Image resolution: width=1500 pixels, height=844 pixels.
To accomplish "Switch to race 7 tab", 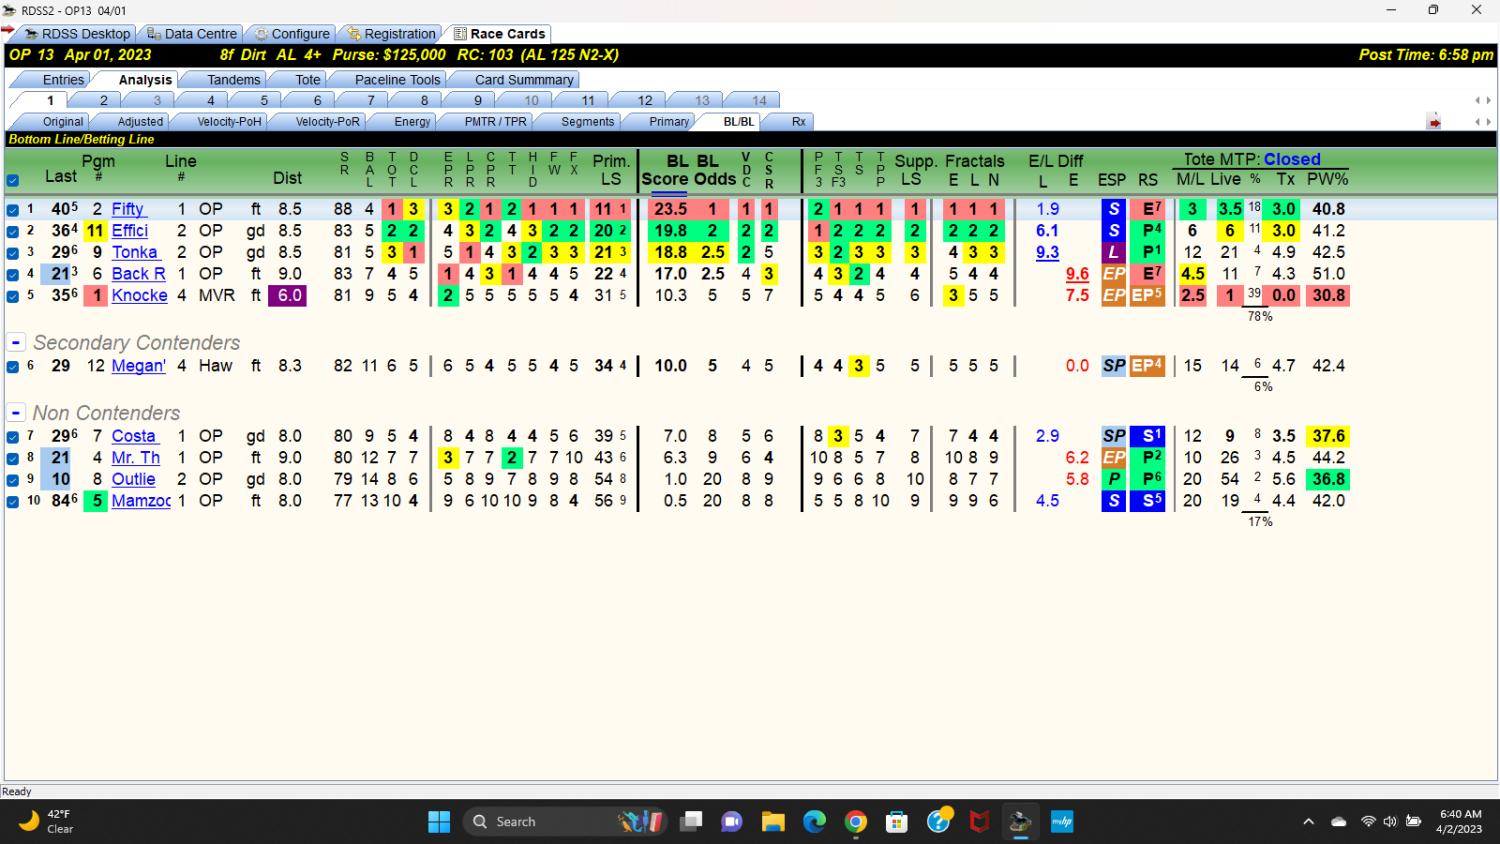I will [370, 100].
